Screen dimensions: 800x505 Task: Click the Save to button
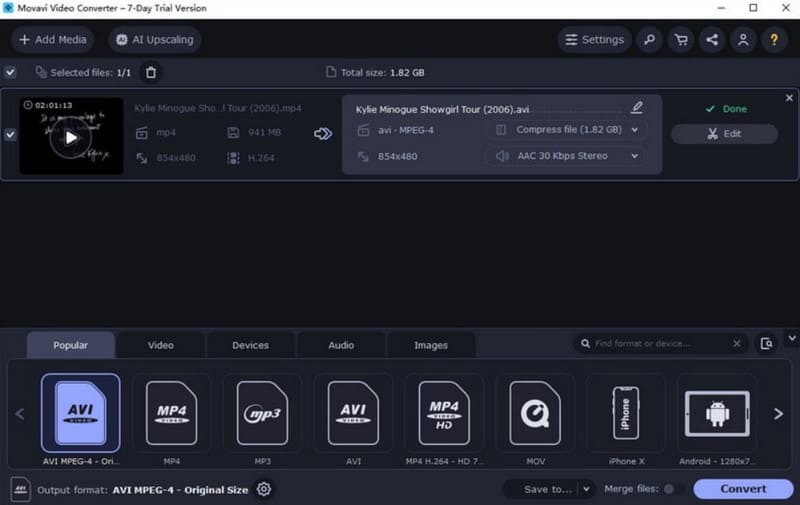click(x=542, y=489)
